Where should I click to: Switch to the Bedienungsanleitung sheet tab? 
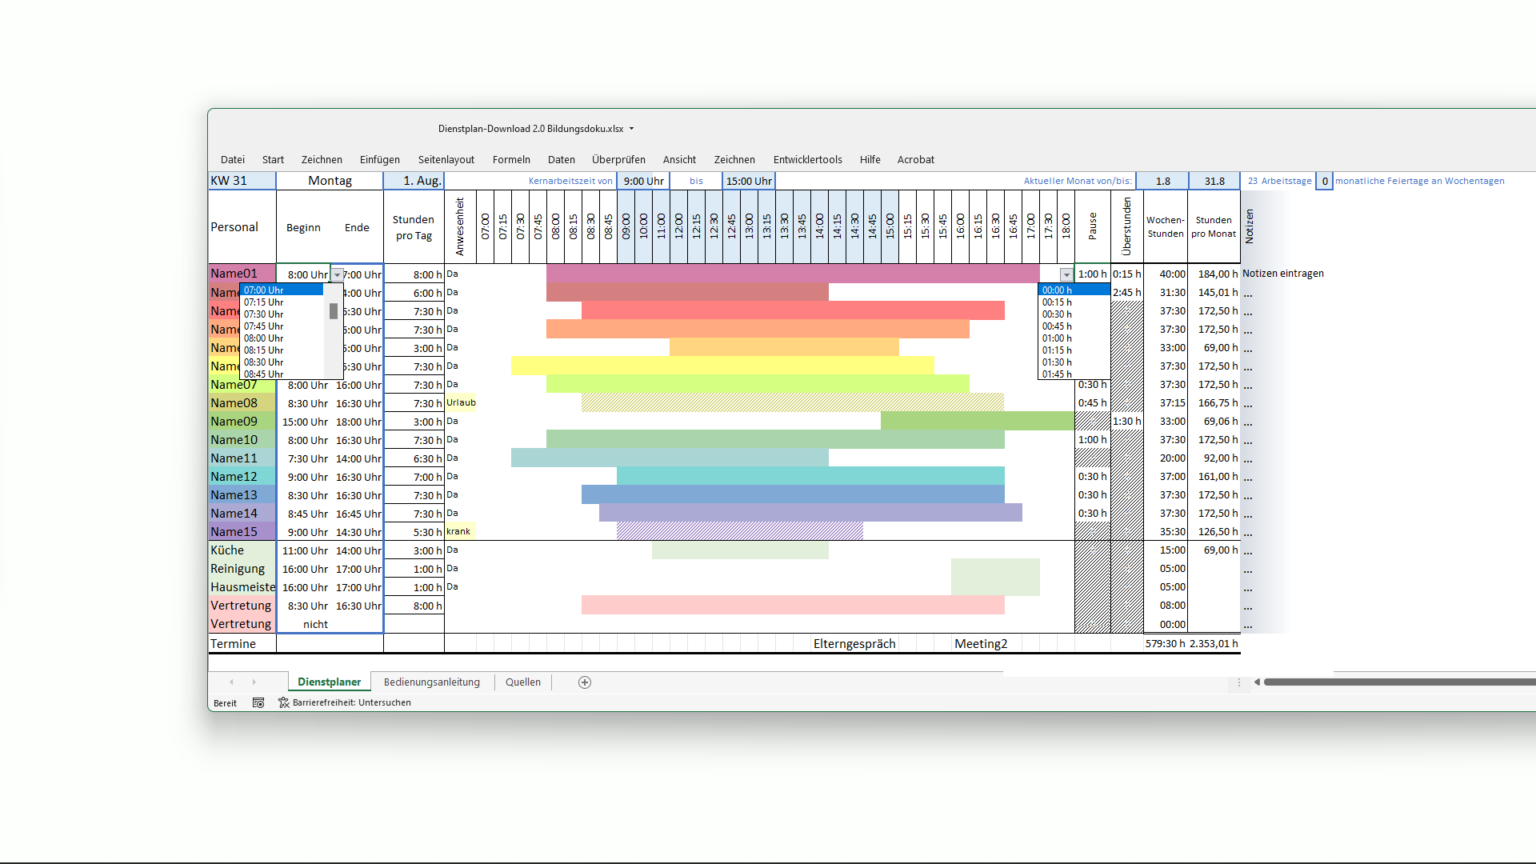tap(431, 682)
